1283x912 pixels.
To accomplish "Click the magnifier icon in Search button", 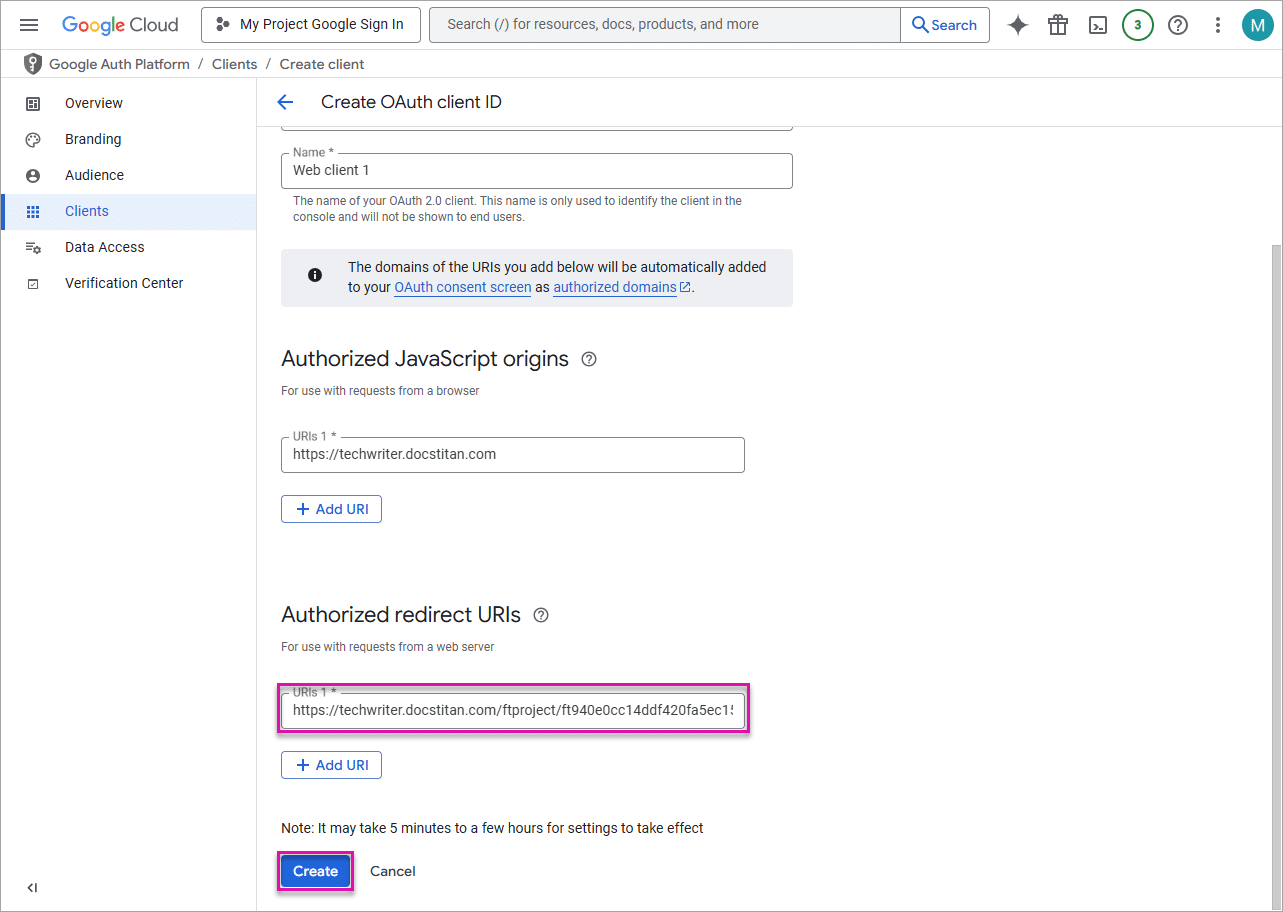I will click(920, 25).
